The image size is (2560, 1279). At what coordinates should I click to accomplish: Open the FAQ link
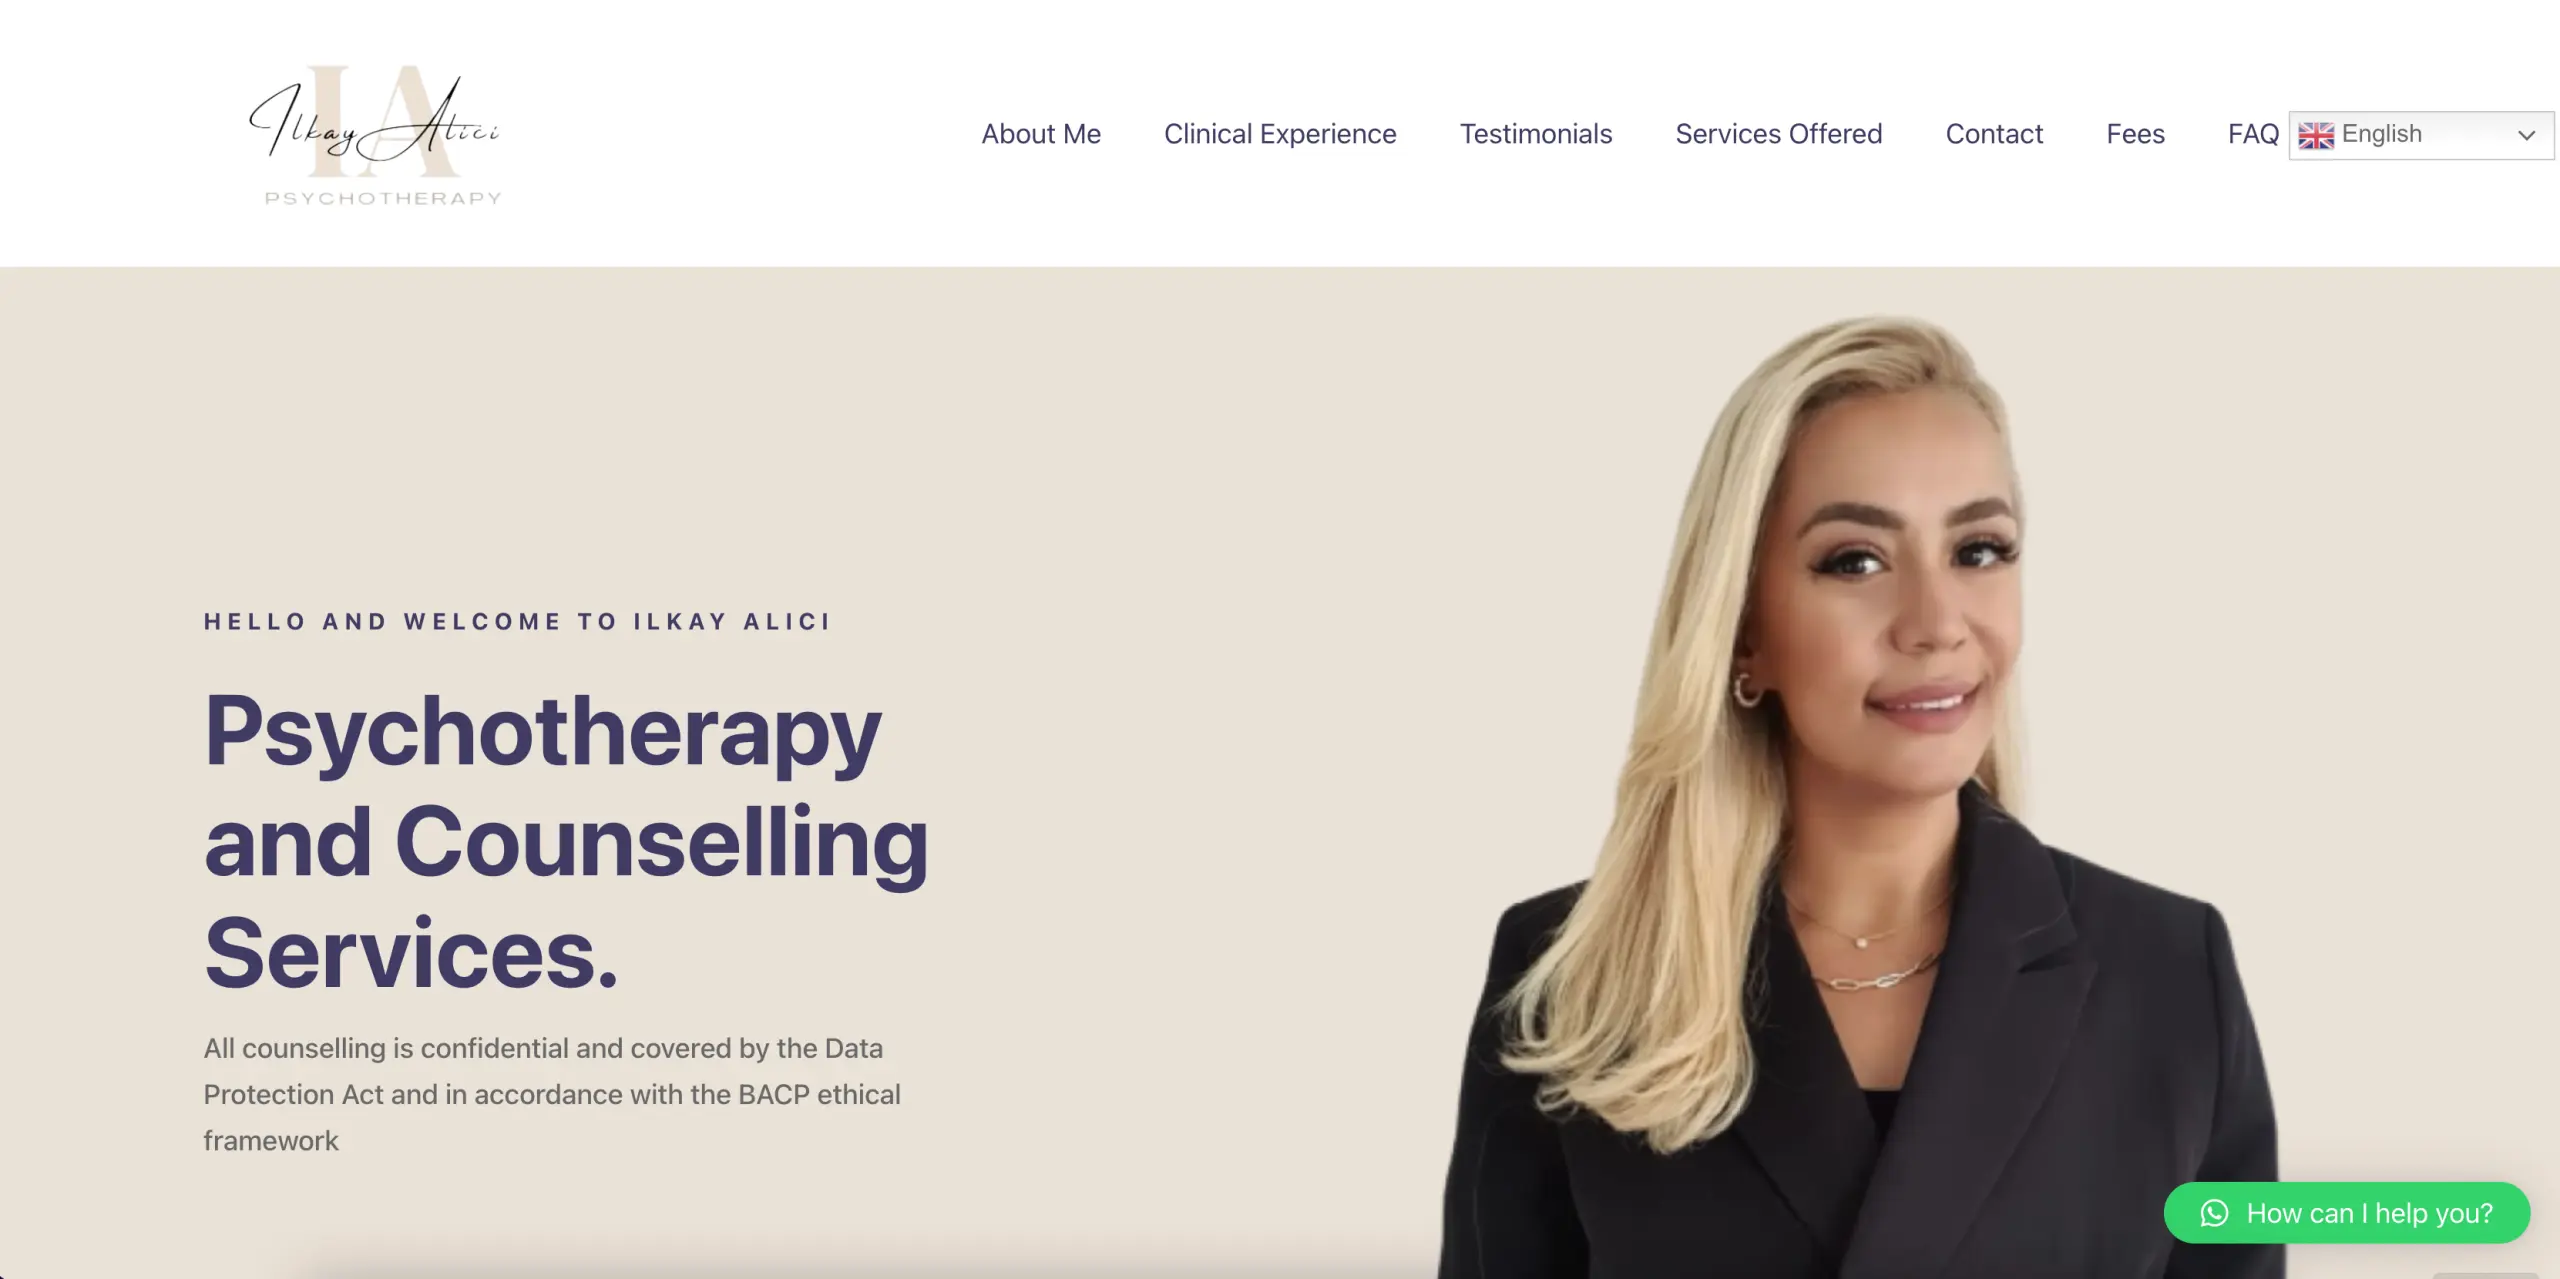pyautogui.click(x=2253, y=134)
